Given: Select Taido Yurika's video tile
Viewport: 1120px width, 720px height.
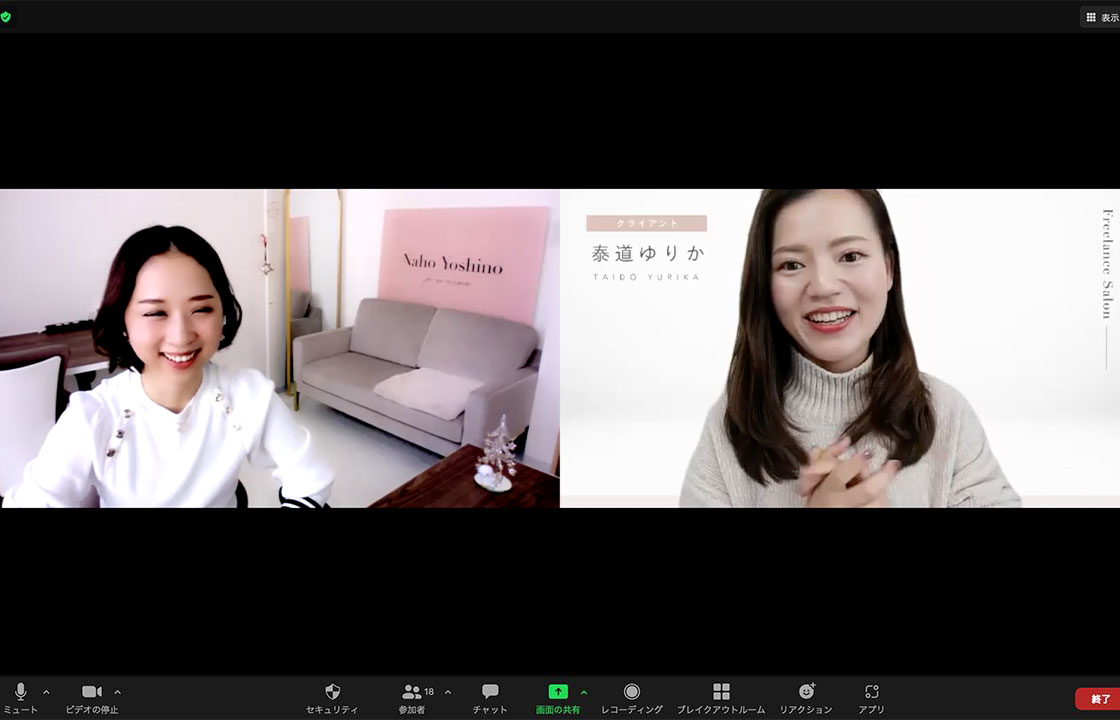Looking at the screenshot, I should click(840, 348).
